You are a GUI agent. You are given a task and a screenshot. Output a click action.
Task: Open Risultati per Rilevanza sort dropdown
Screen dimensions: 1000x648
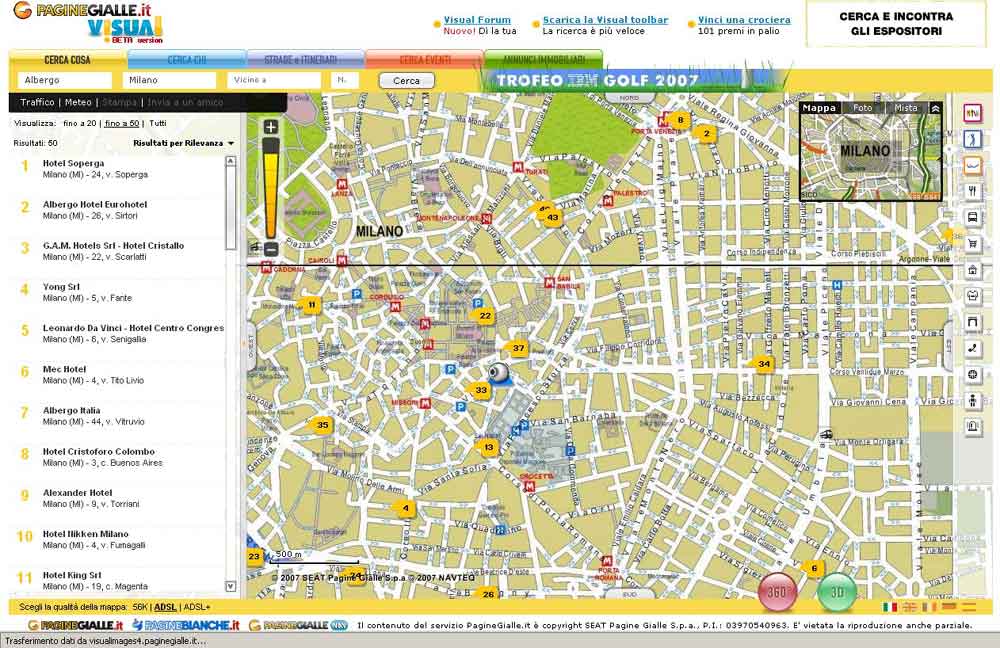184,143
